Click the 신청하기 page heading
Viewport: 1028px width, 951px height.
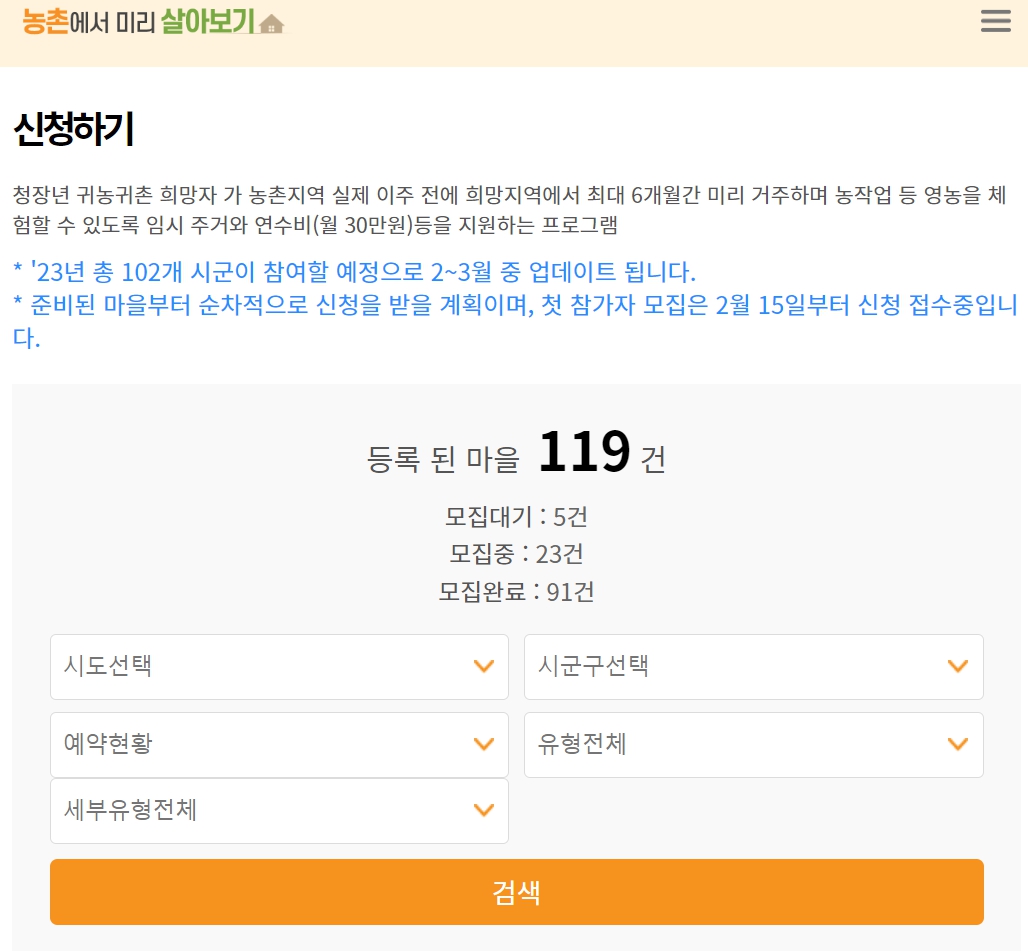pyautogui.click(x=74, y=129)
